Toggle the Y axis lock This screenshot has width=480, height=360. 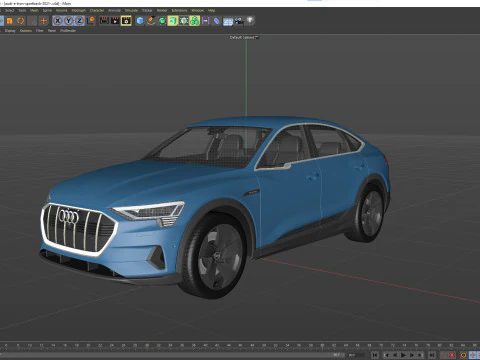coord(69,21)
